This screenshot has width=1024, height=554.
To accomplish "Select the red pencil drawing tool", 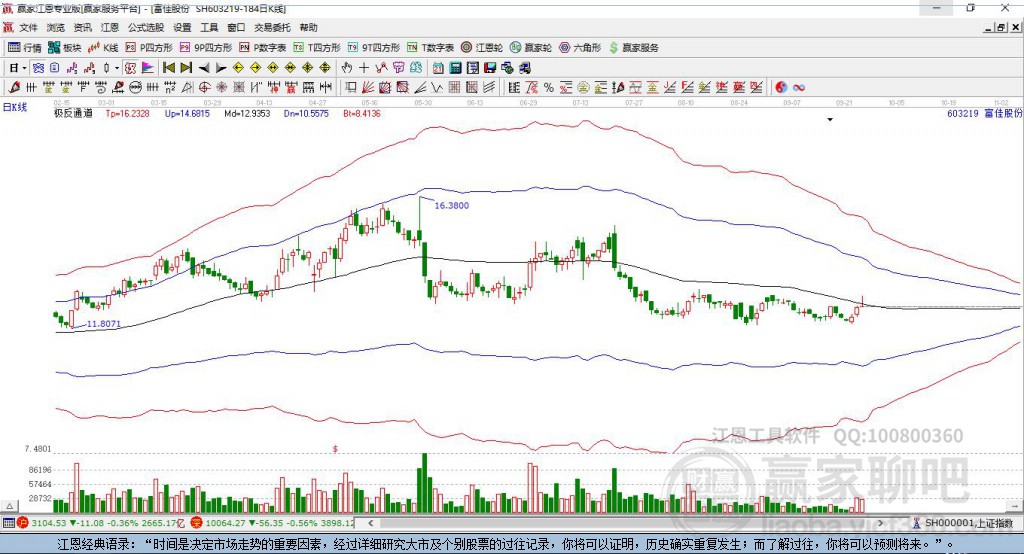I will tap(14, 88).
